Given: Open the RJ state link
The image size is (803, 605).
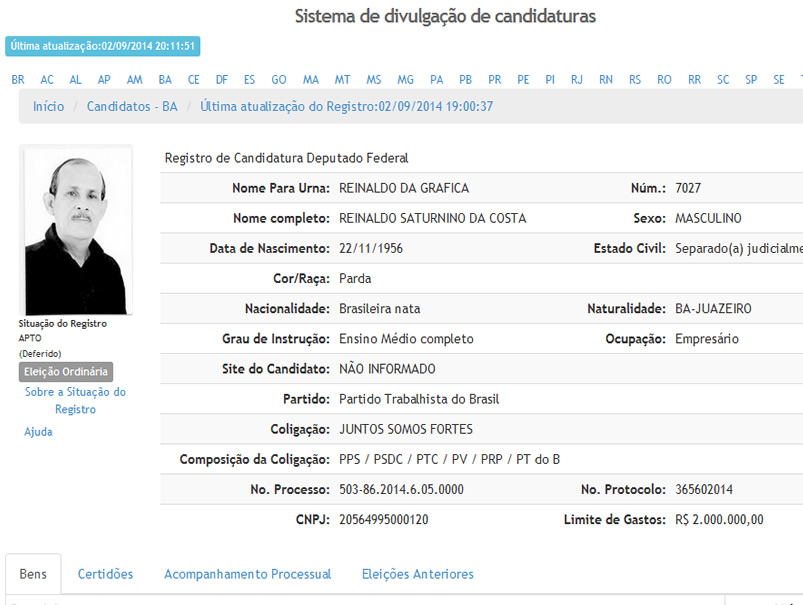Looking at the screenshot, I should pyautogui.click(x=577, y=80).
